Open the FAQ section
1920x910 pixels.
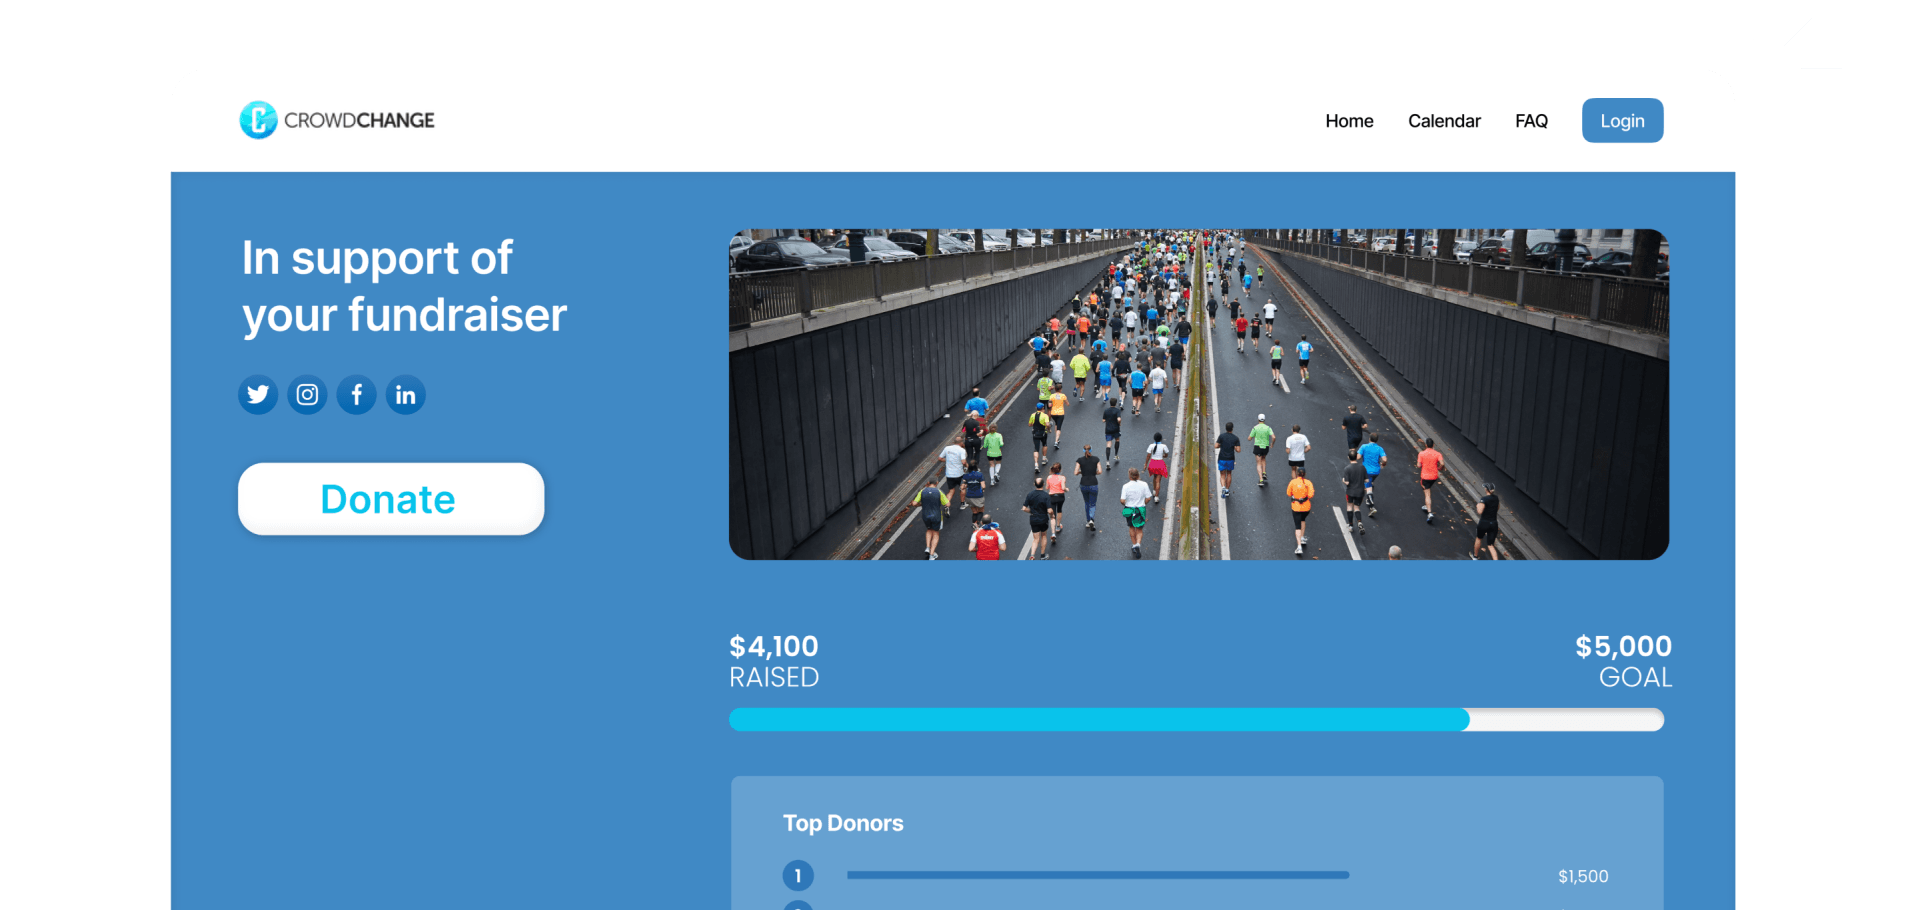(x=1531, y=120)
